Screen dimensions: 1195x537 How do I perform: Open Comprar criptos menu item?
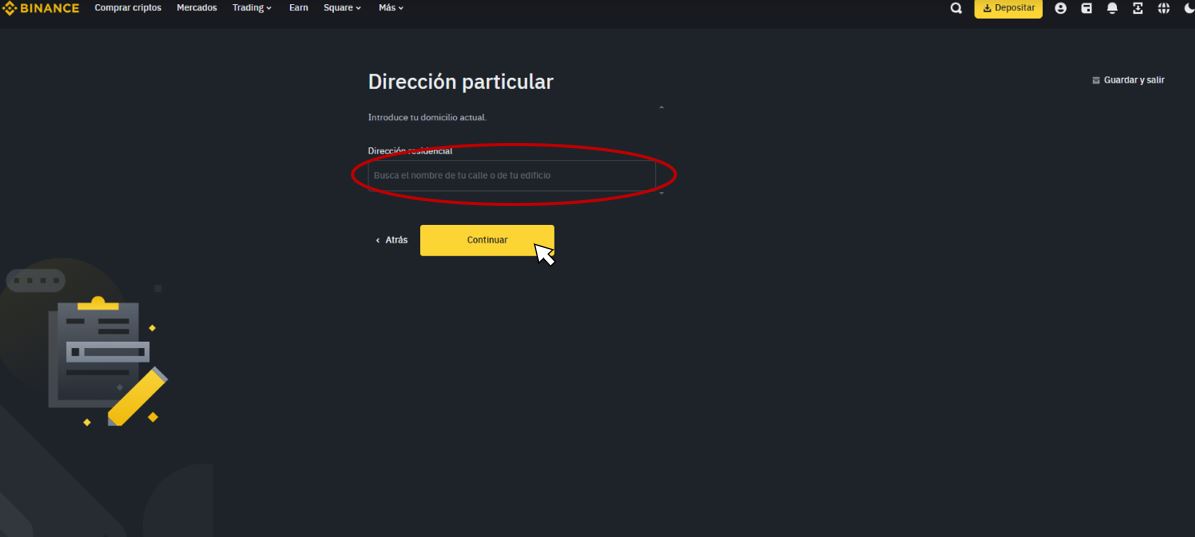pyautogui.click(x=128, y=8)
